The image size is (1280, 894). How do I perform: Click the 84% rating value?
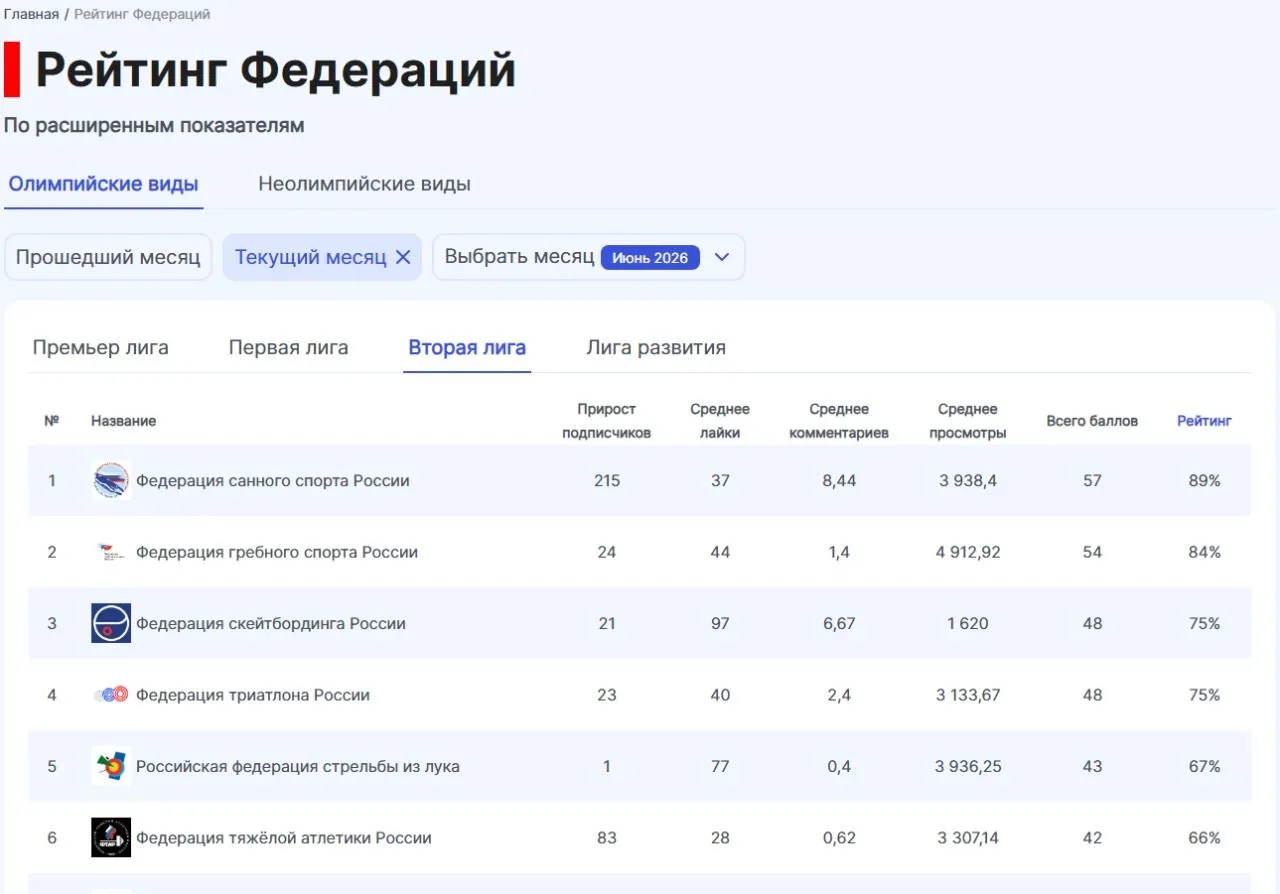pos(1204,552)
